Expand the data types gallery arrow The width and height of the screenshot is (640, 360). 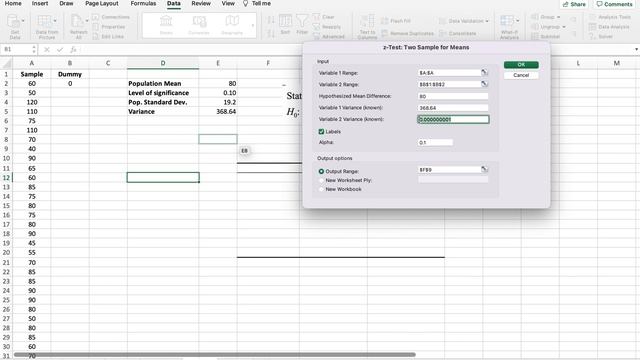(x=253, y=25)
